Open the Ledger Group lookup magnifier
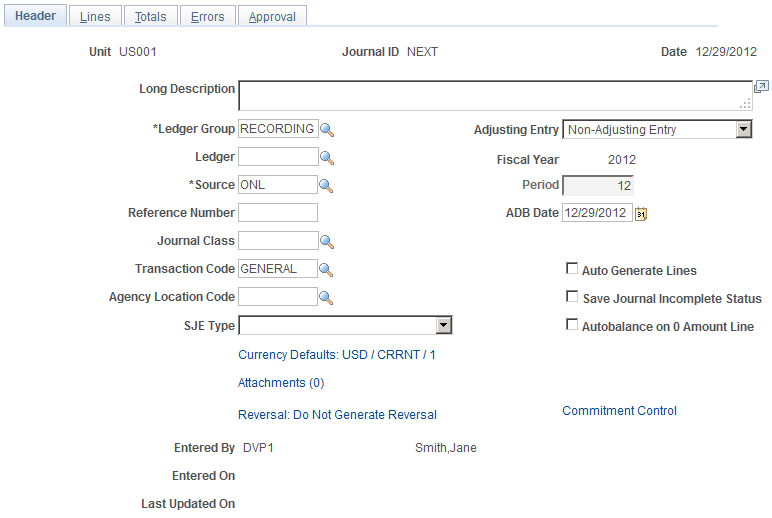 click(327, 130)
